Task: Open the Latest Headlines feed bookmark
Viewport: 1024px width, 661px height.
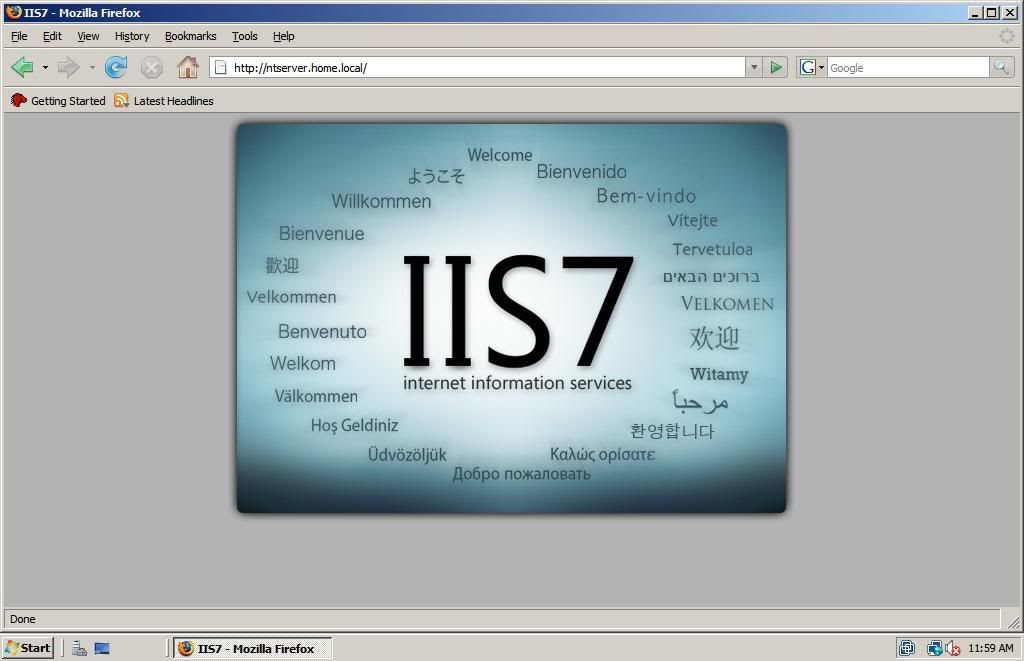Action: 164,101
